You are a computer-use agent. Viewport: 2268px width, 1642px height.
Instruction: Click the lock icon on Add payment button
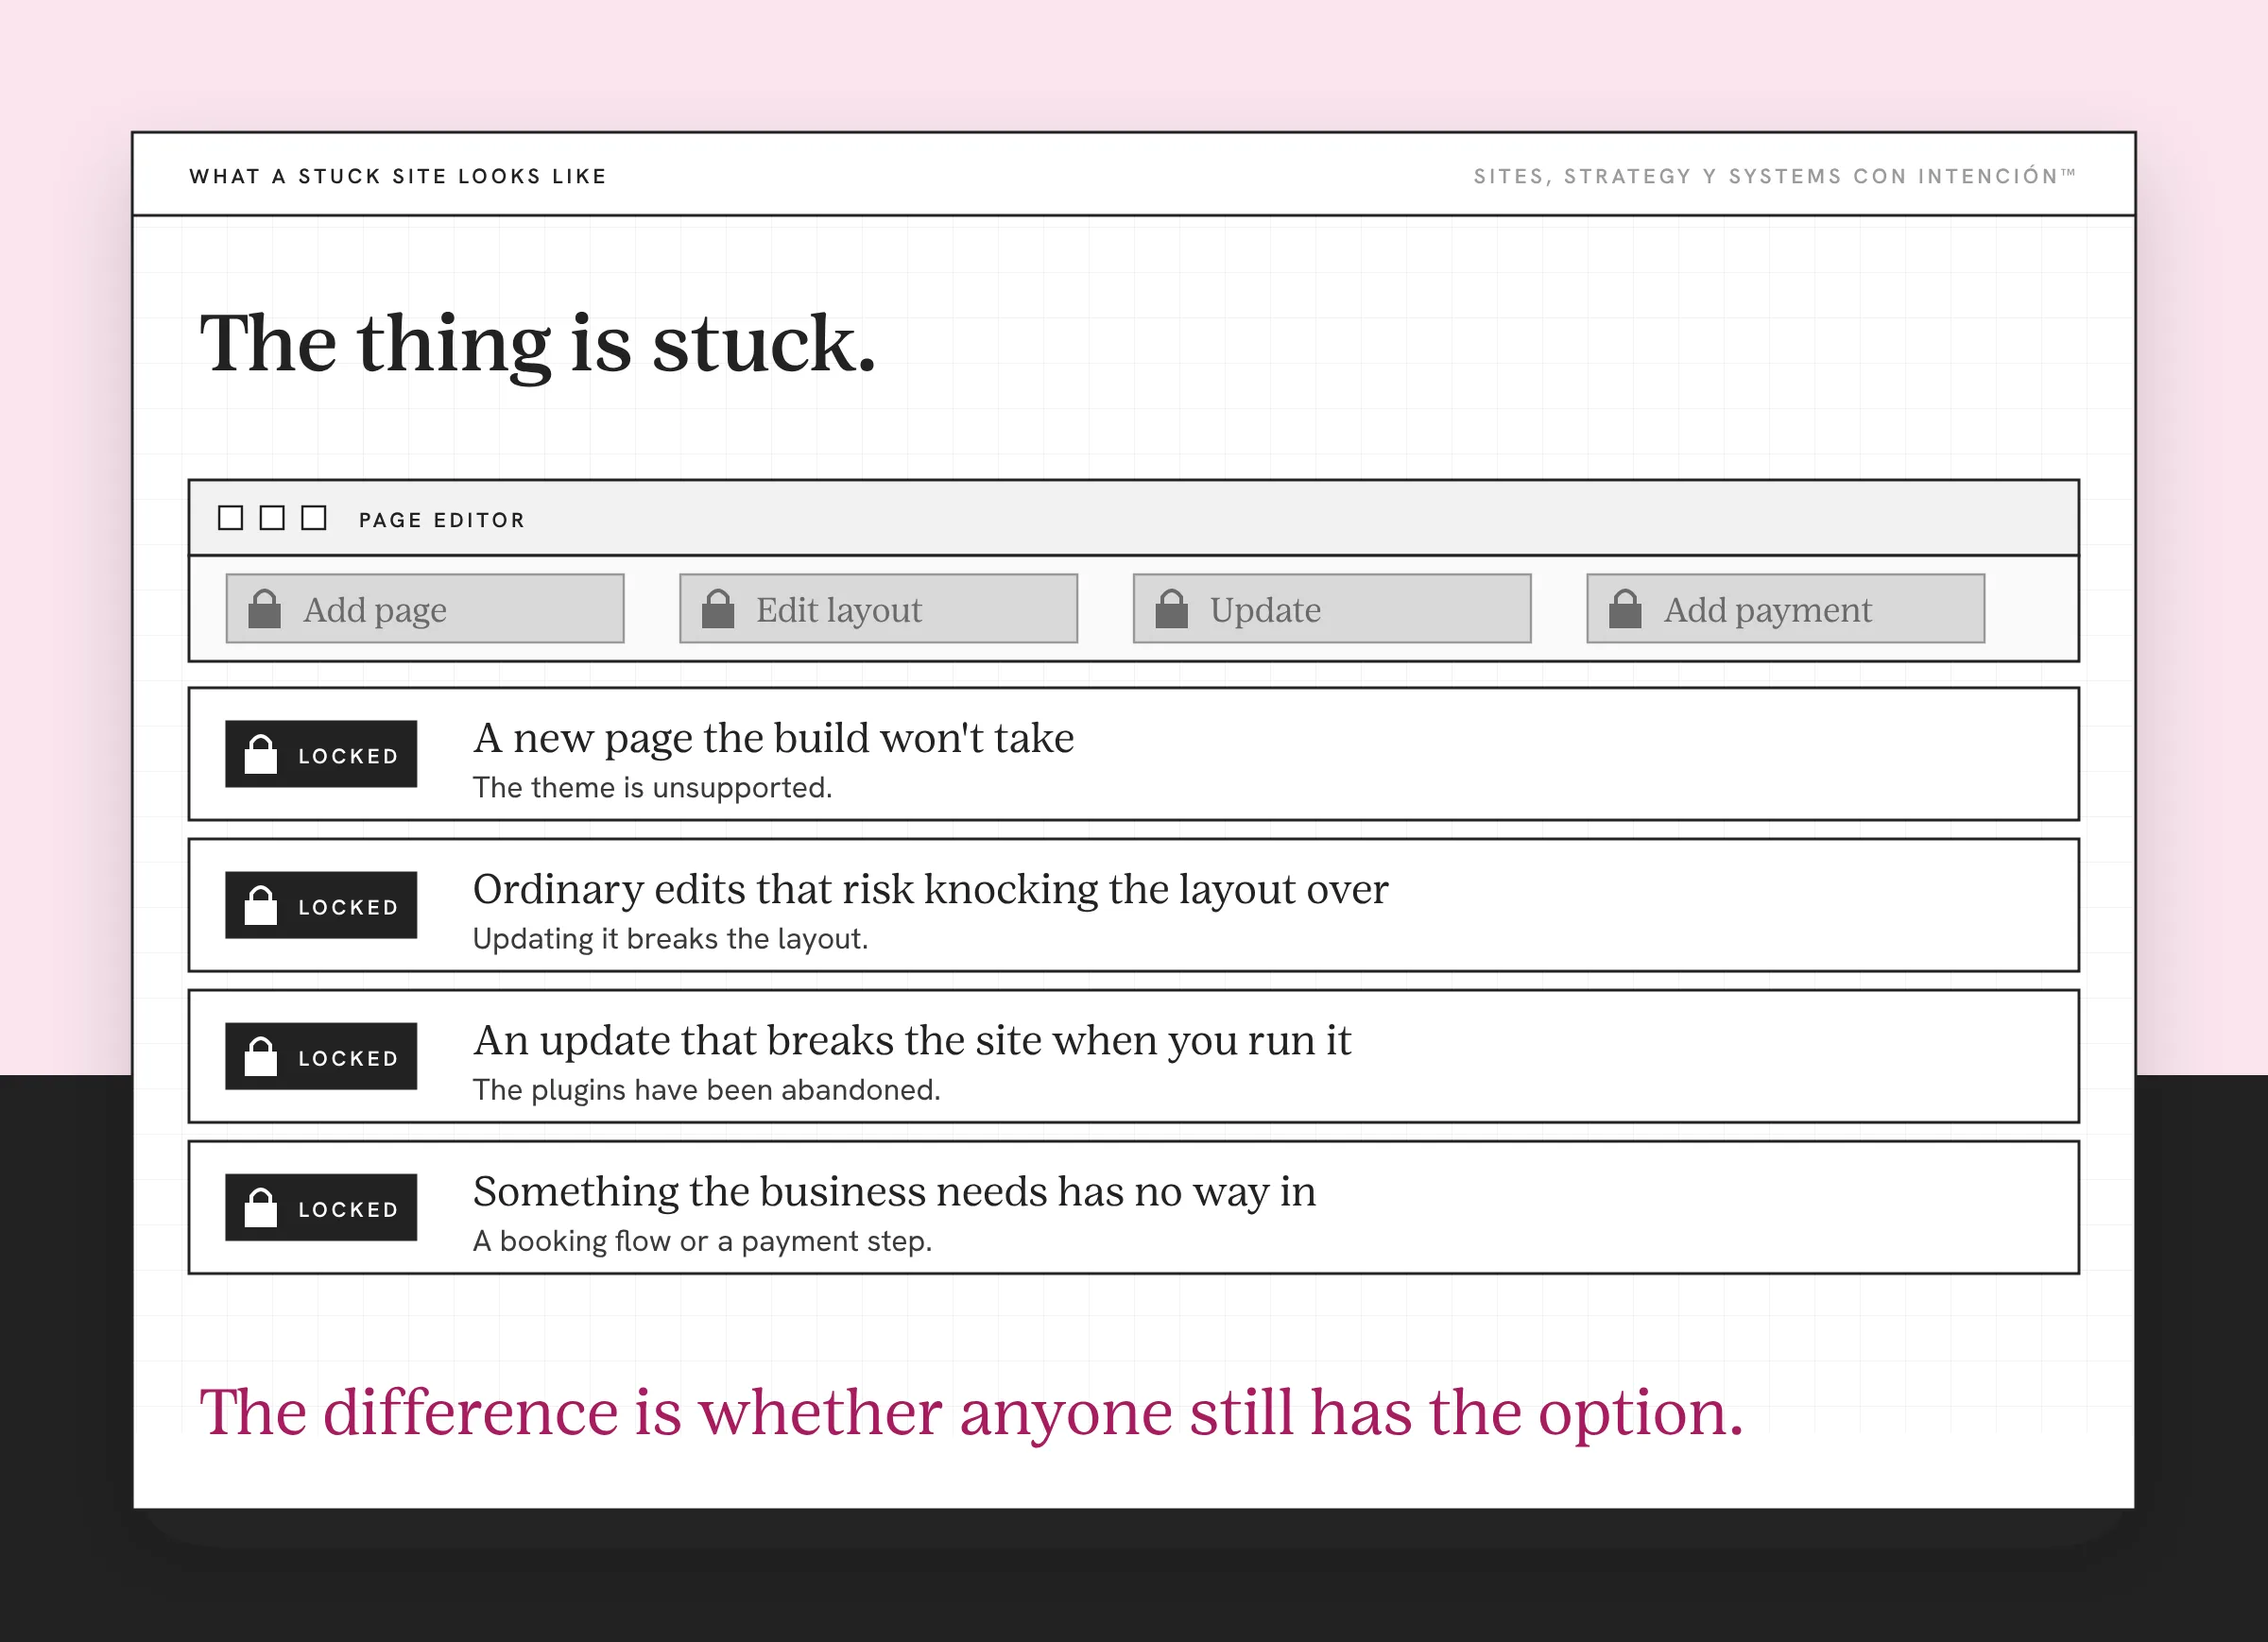(x=1625, y=608)
